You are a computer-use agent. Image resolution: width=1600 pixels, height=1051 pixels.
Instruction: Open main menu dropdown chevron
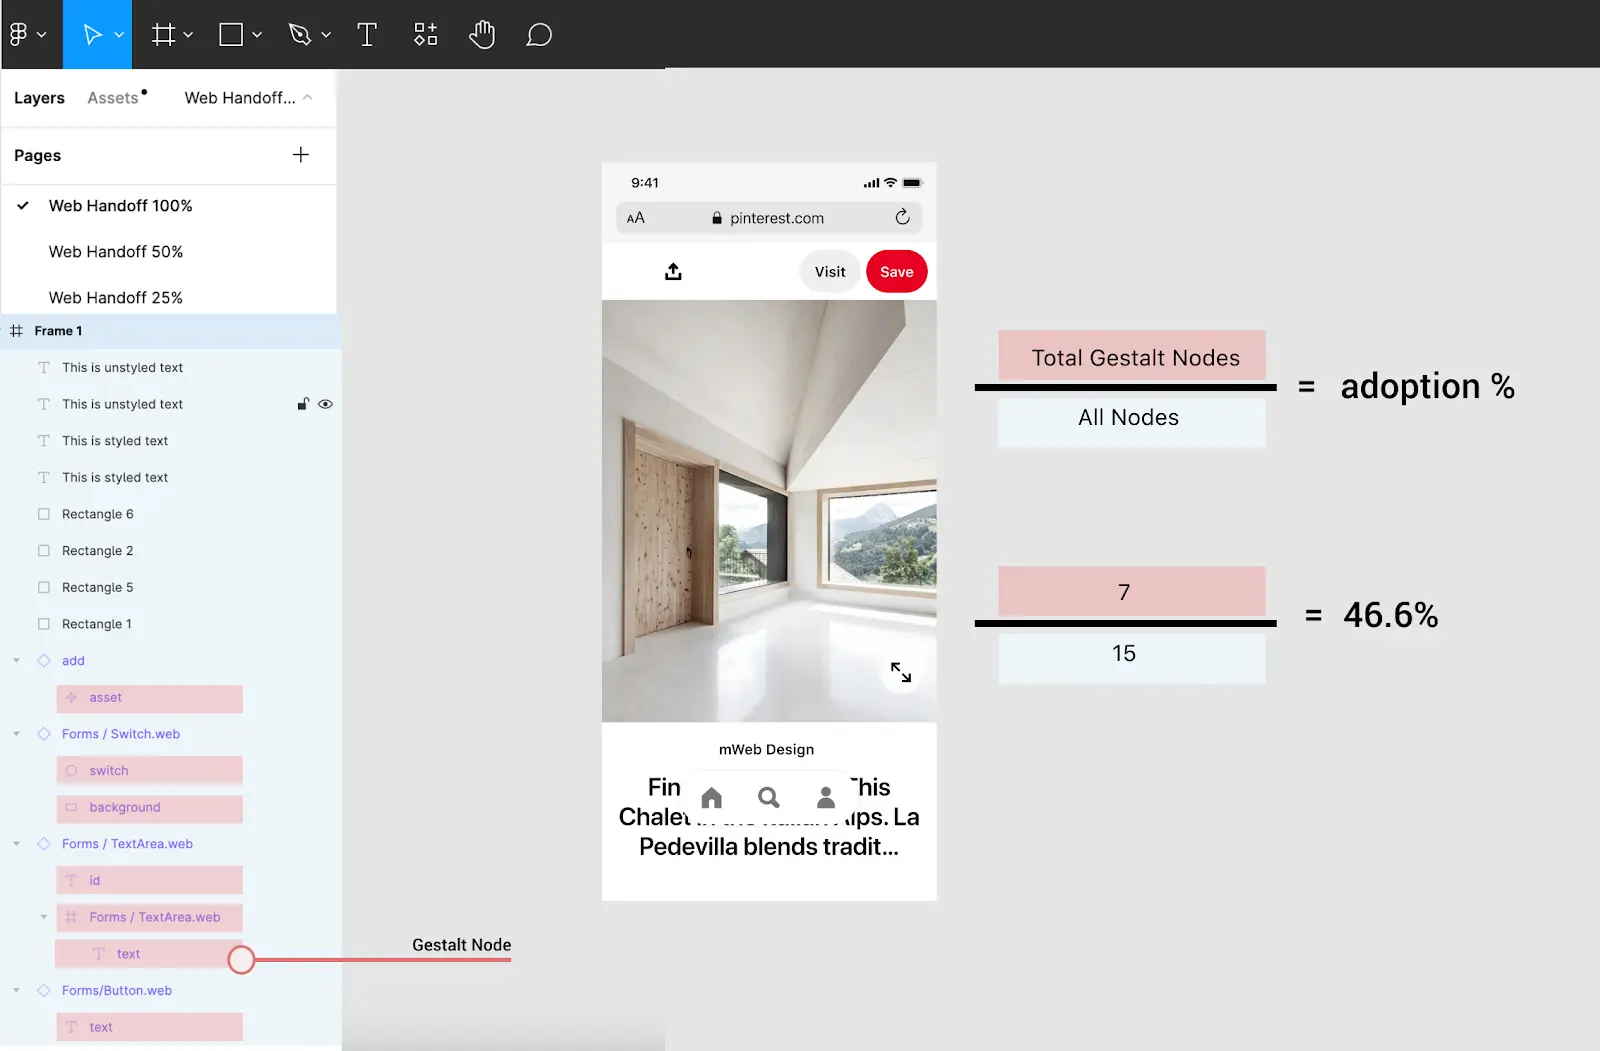[x=41, y=35]
